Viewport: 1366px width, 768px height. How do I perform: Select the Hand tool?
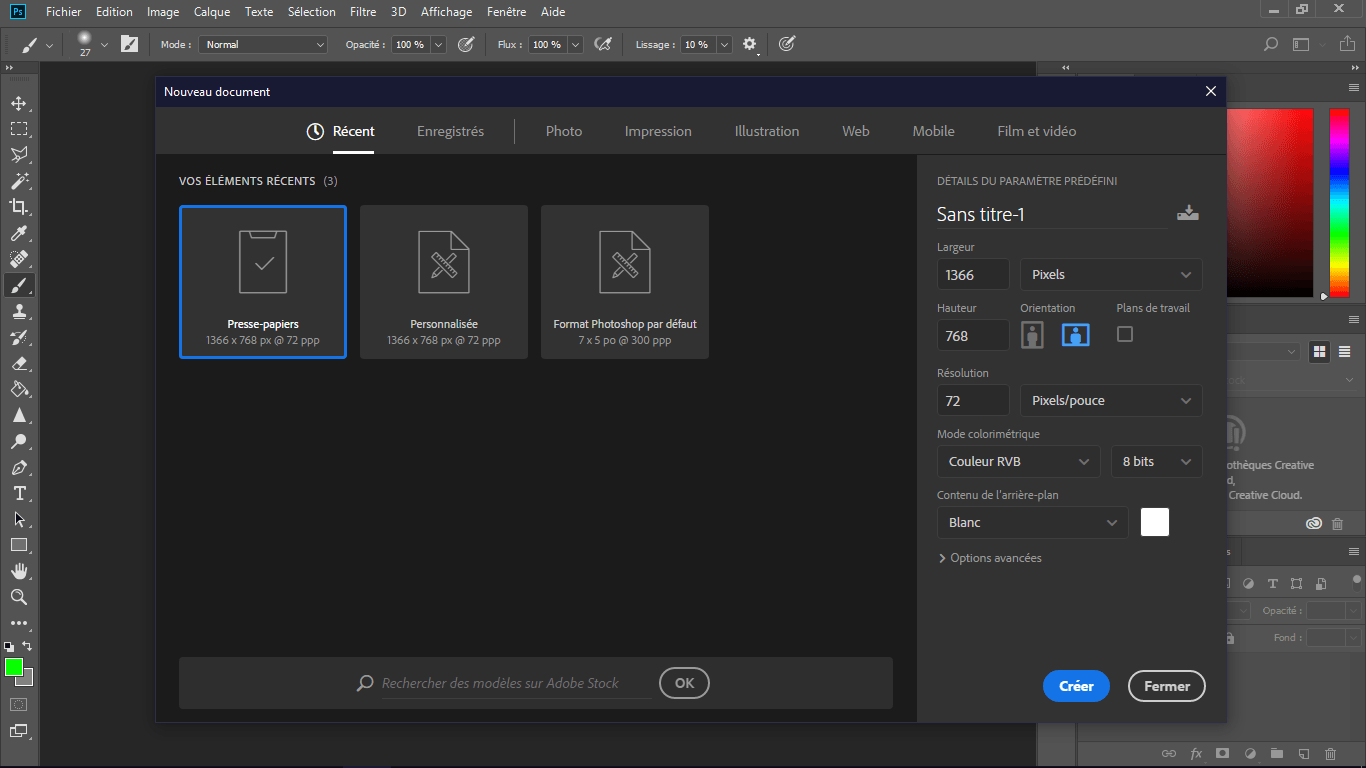tap(18, 571)
